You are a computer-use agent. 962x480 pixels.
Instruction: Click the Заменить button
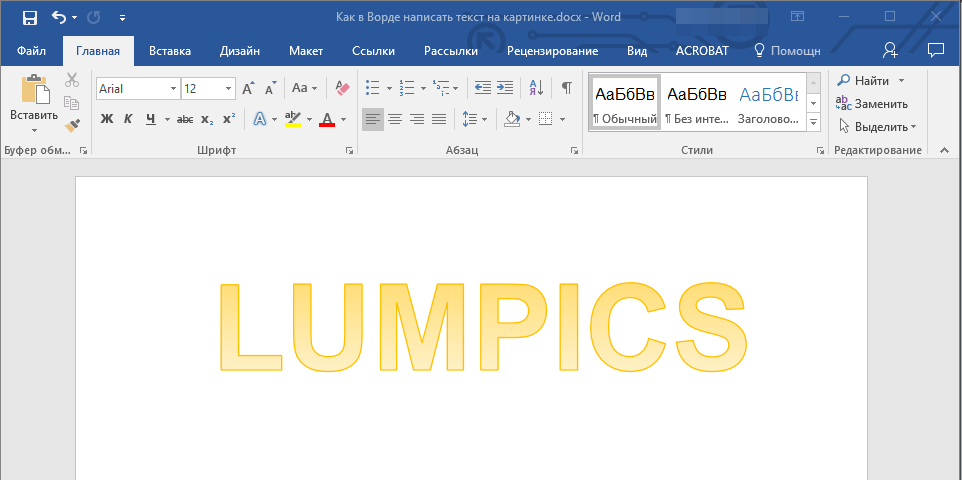(872, 103)
